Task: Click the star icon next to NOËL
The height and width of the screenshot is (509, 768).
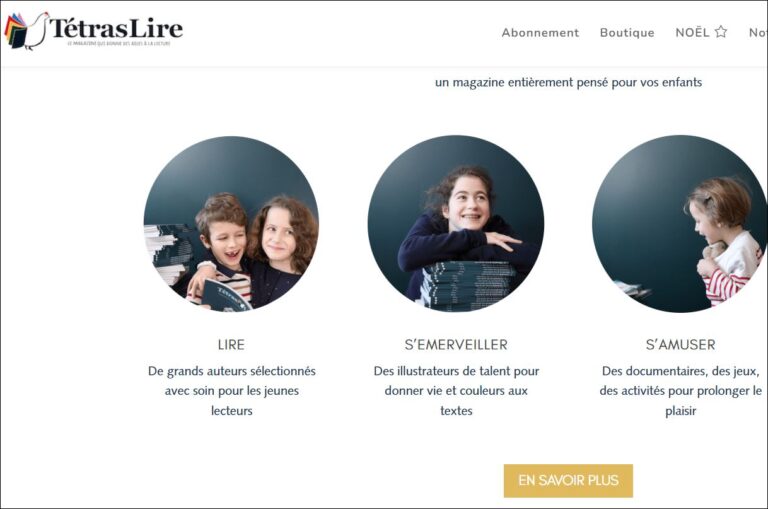Action: (x=720, y=32)
